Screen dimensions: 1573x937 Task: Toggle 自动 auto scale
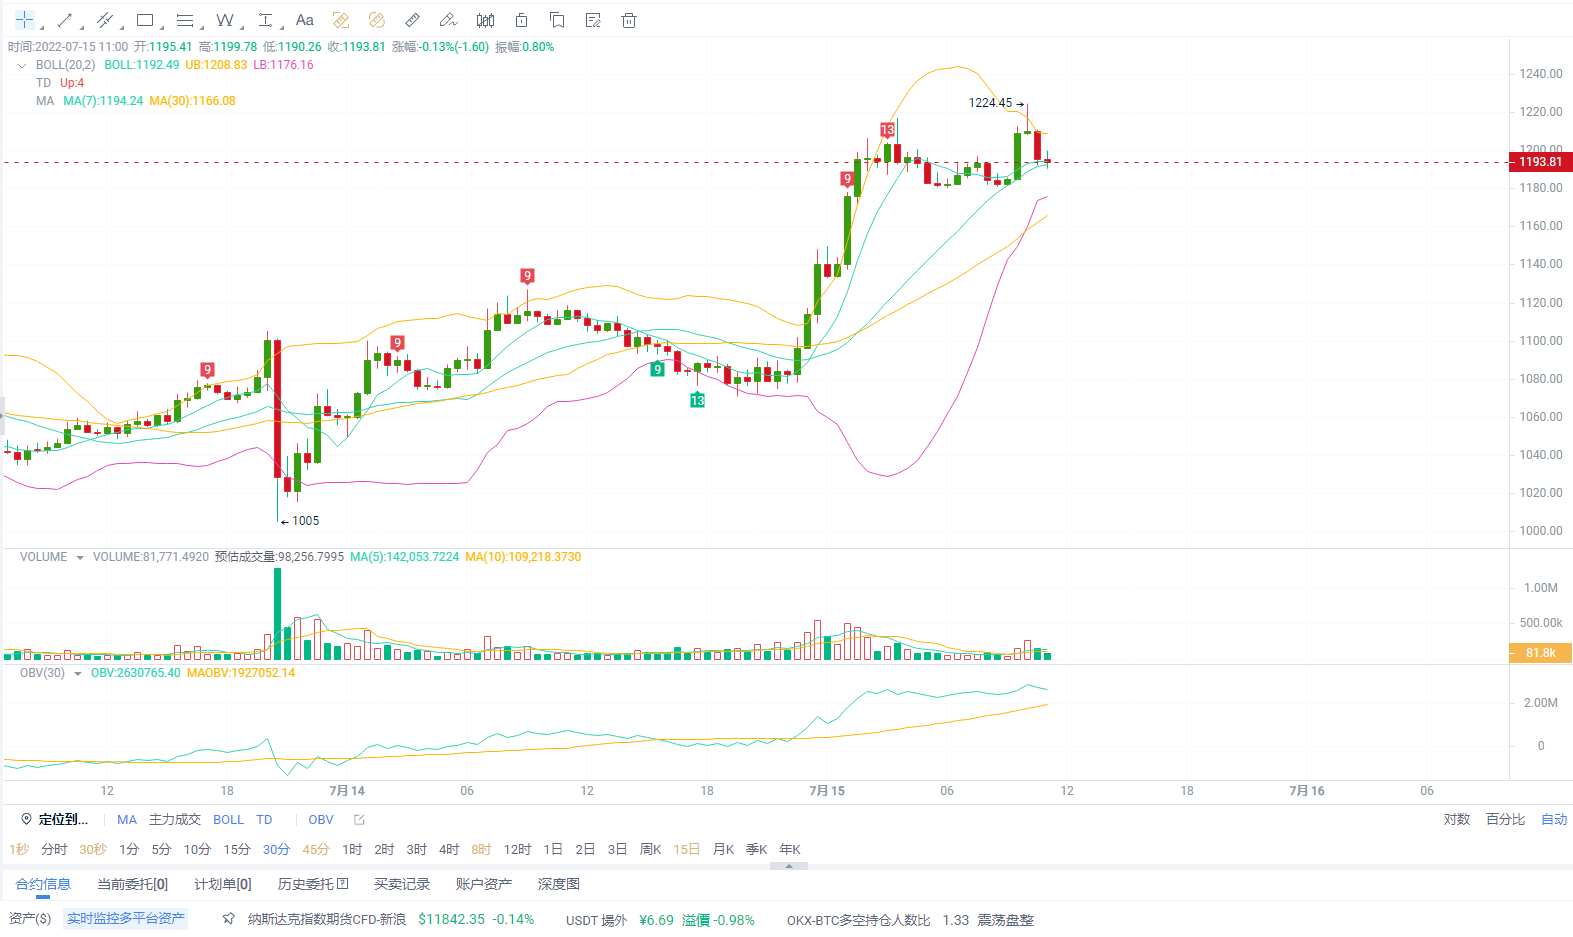pos(1554,820)
